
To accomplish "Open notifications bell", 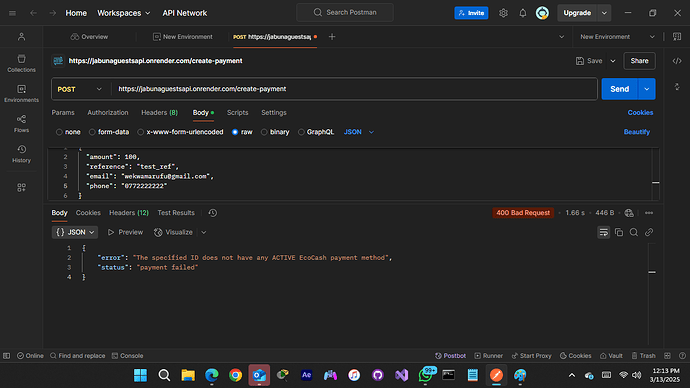I will click(522, 13).
